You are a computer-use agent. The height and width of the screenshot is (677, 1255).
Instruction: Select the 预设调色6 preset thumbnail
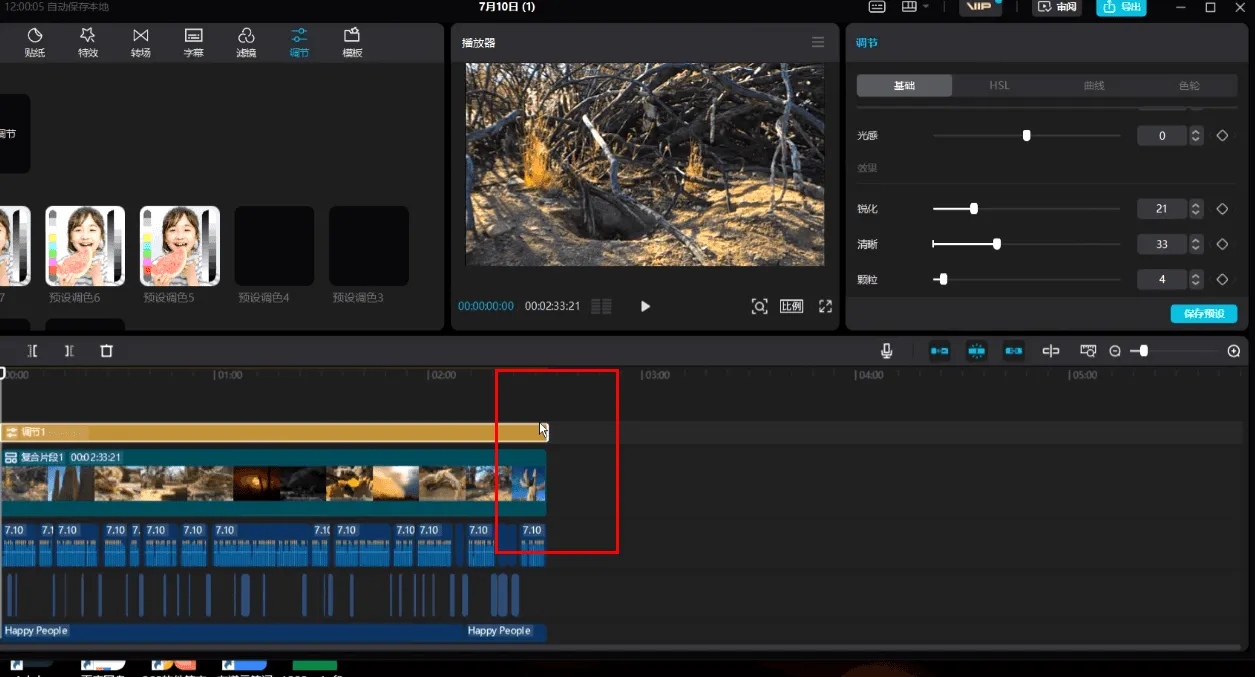click(85, 246)
